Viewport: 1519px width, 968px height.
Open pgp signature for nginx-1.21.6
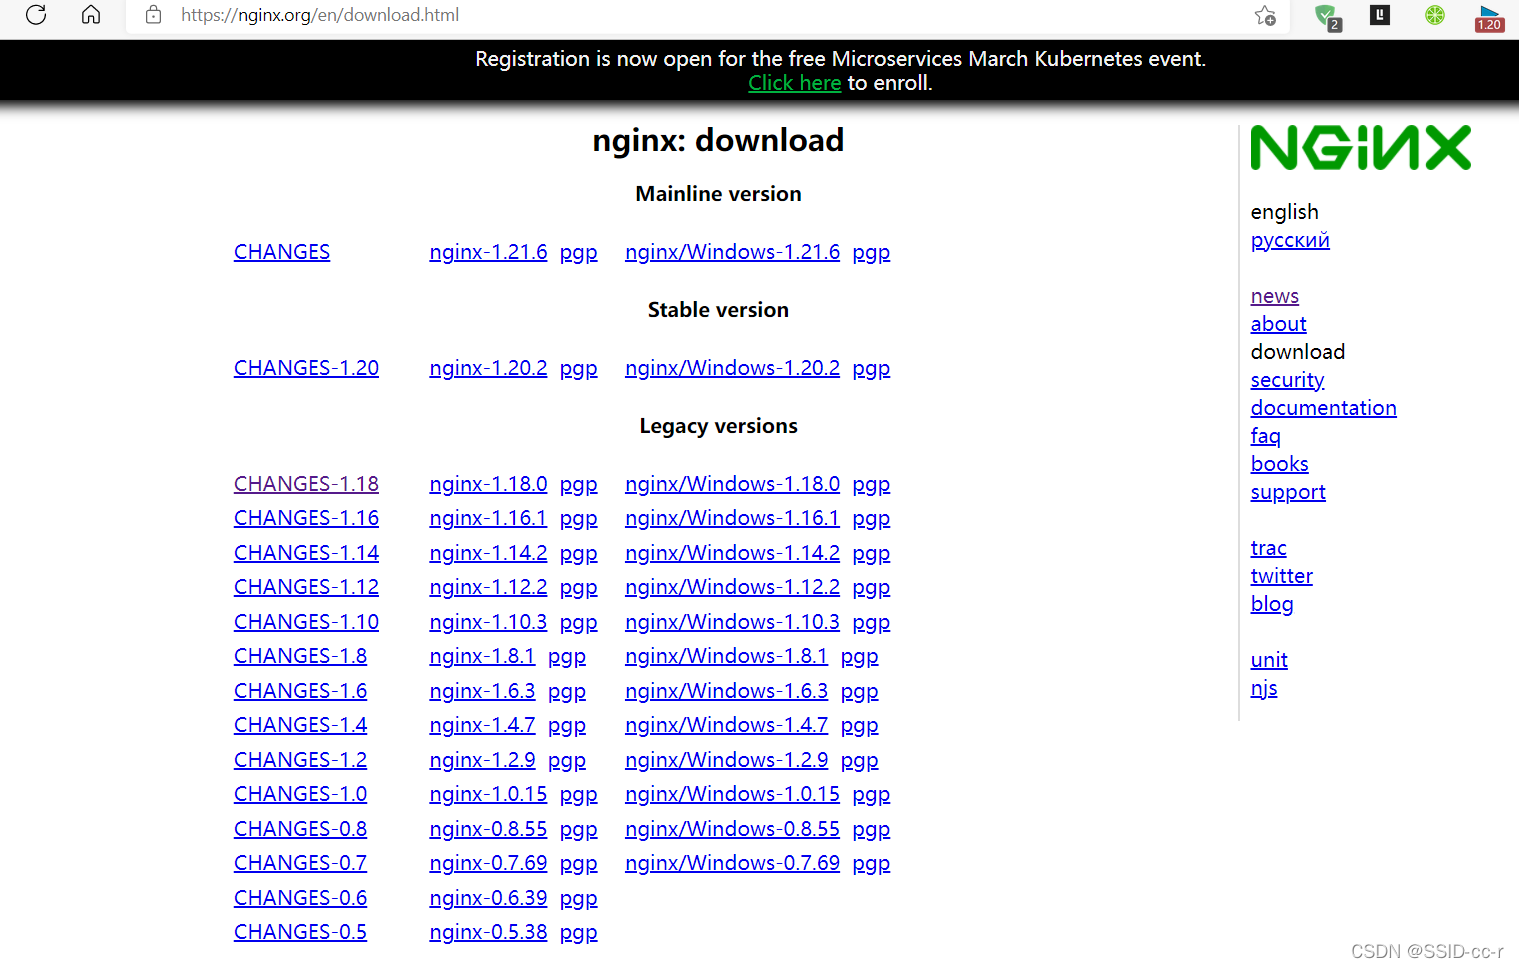click(x=579, y=253)
